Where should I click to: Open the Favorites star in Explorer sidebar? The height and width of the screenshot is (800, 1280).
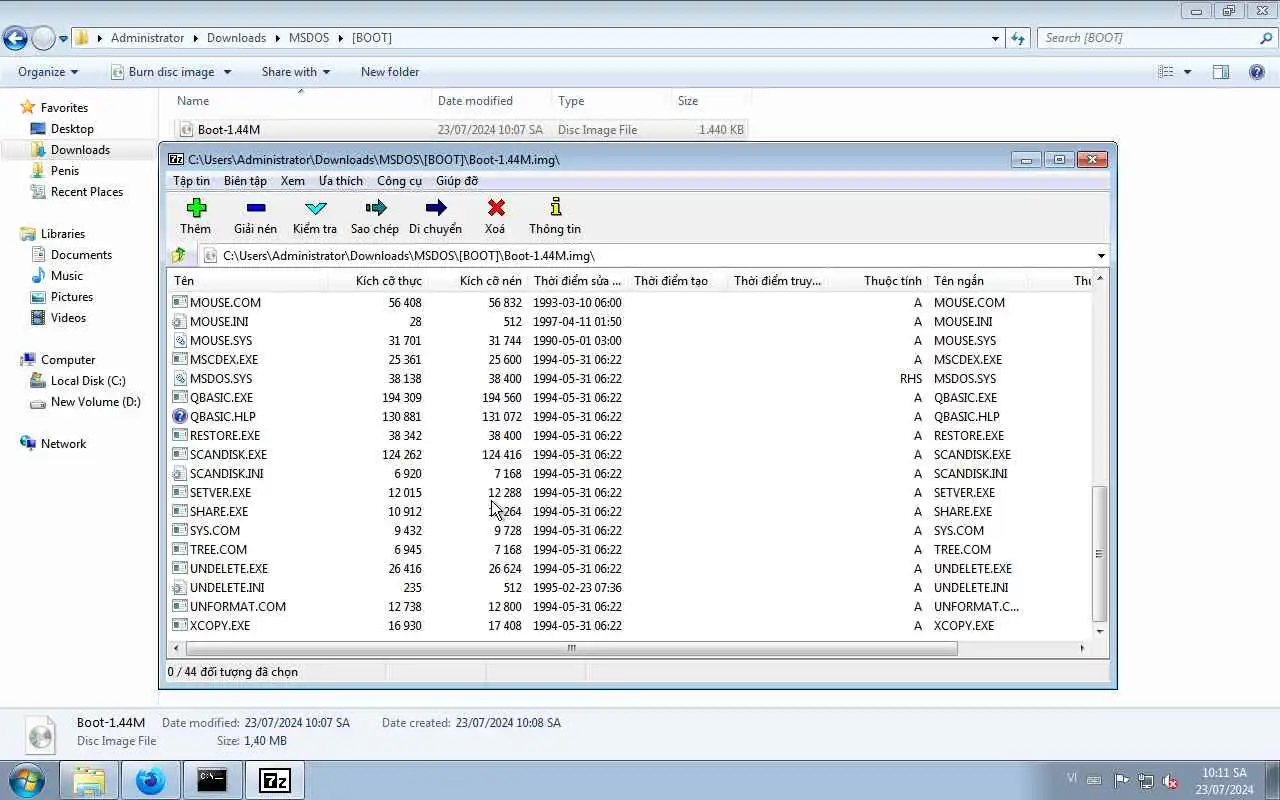[x=28, y=107]
